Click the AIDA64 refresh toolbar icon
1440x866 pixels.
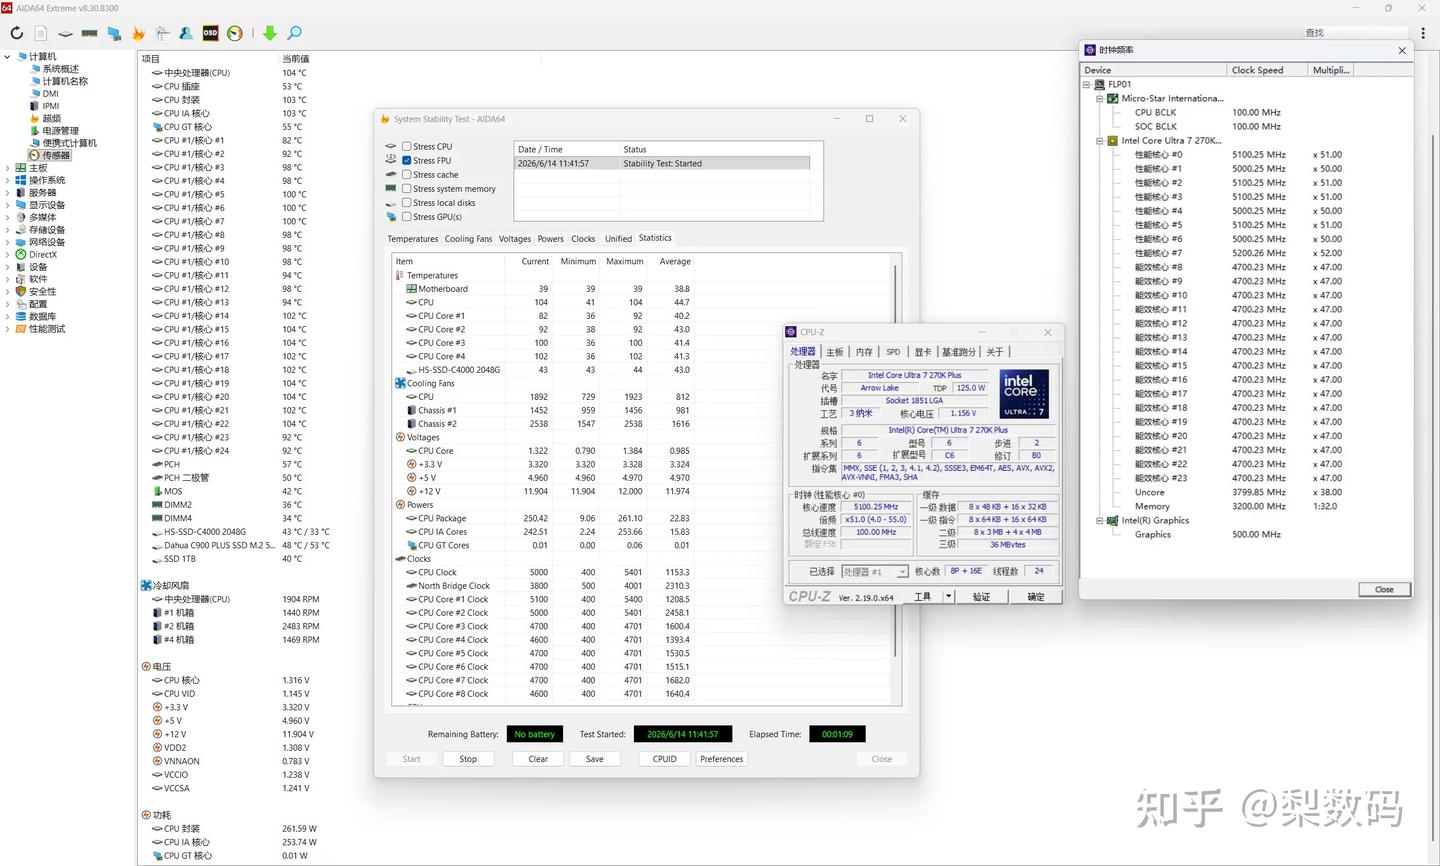[17, 33]
